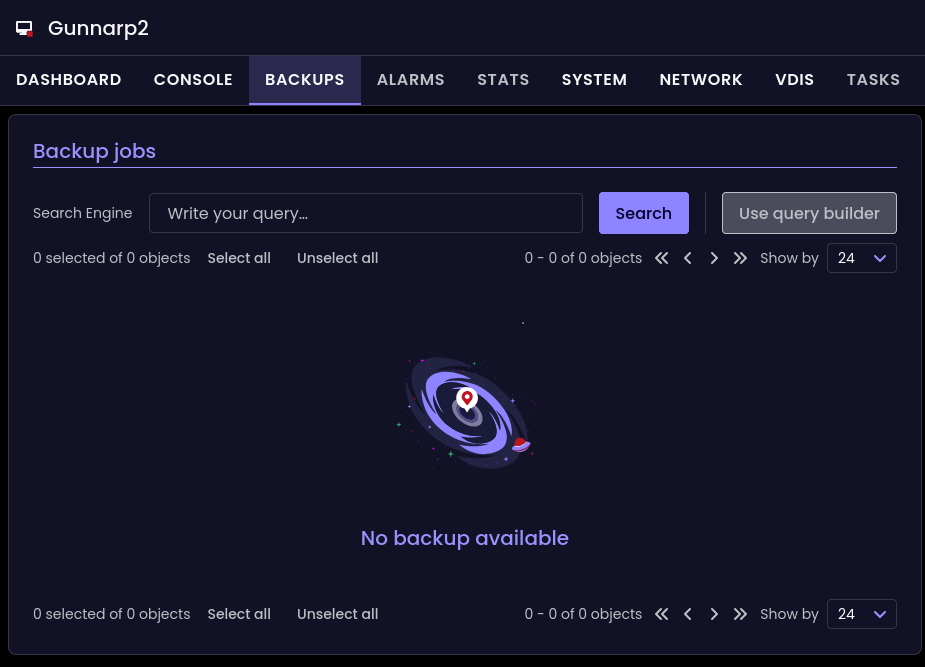Jump to last page in bottom pagination
The image size is (925, 667).
tap(740, 614)
